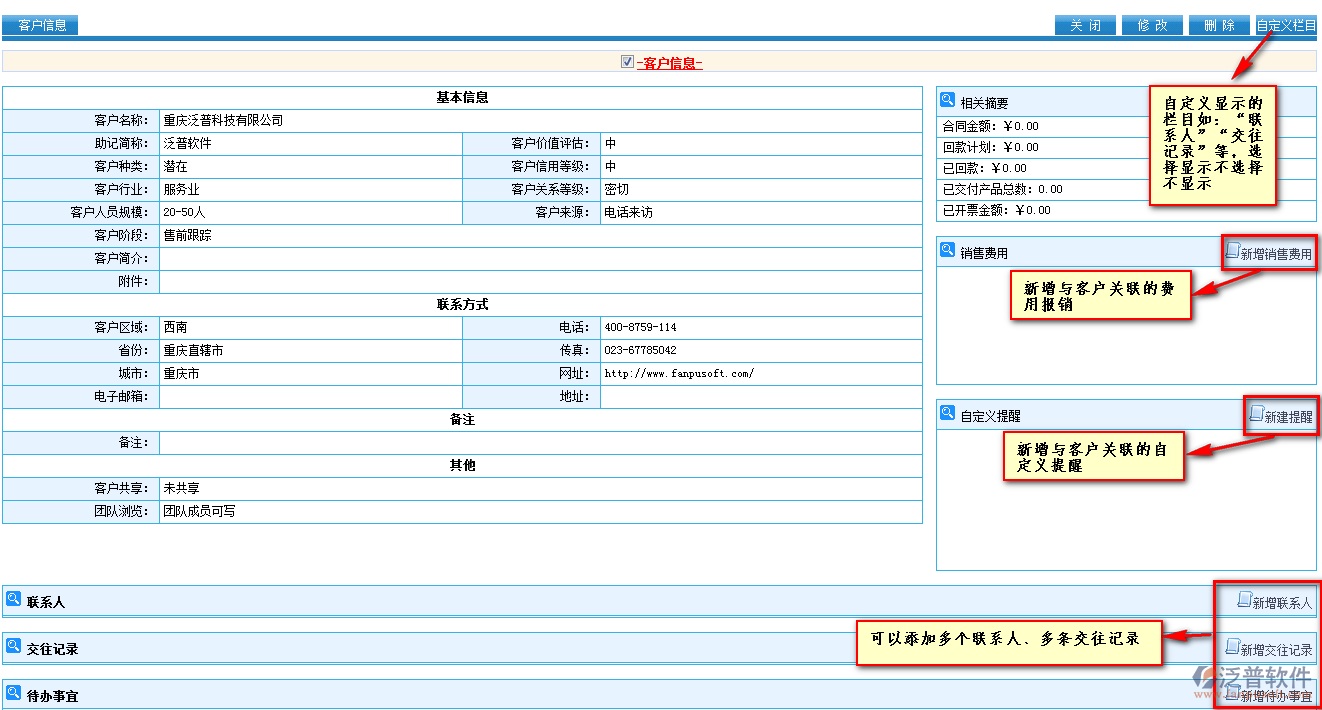This screenshot has height=710, width=1322.
Task: Click the magnifier icon beside 相关摘要
Action: (x=947, y=100)
